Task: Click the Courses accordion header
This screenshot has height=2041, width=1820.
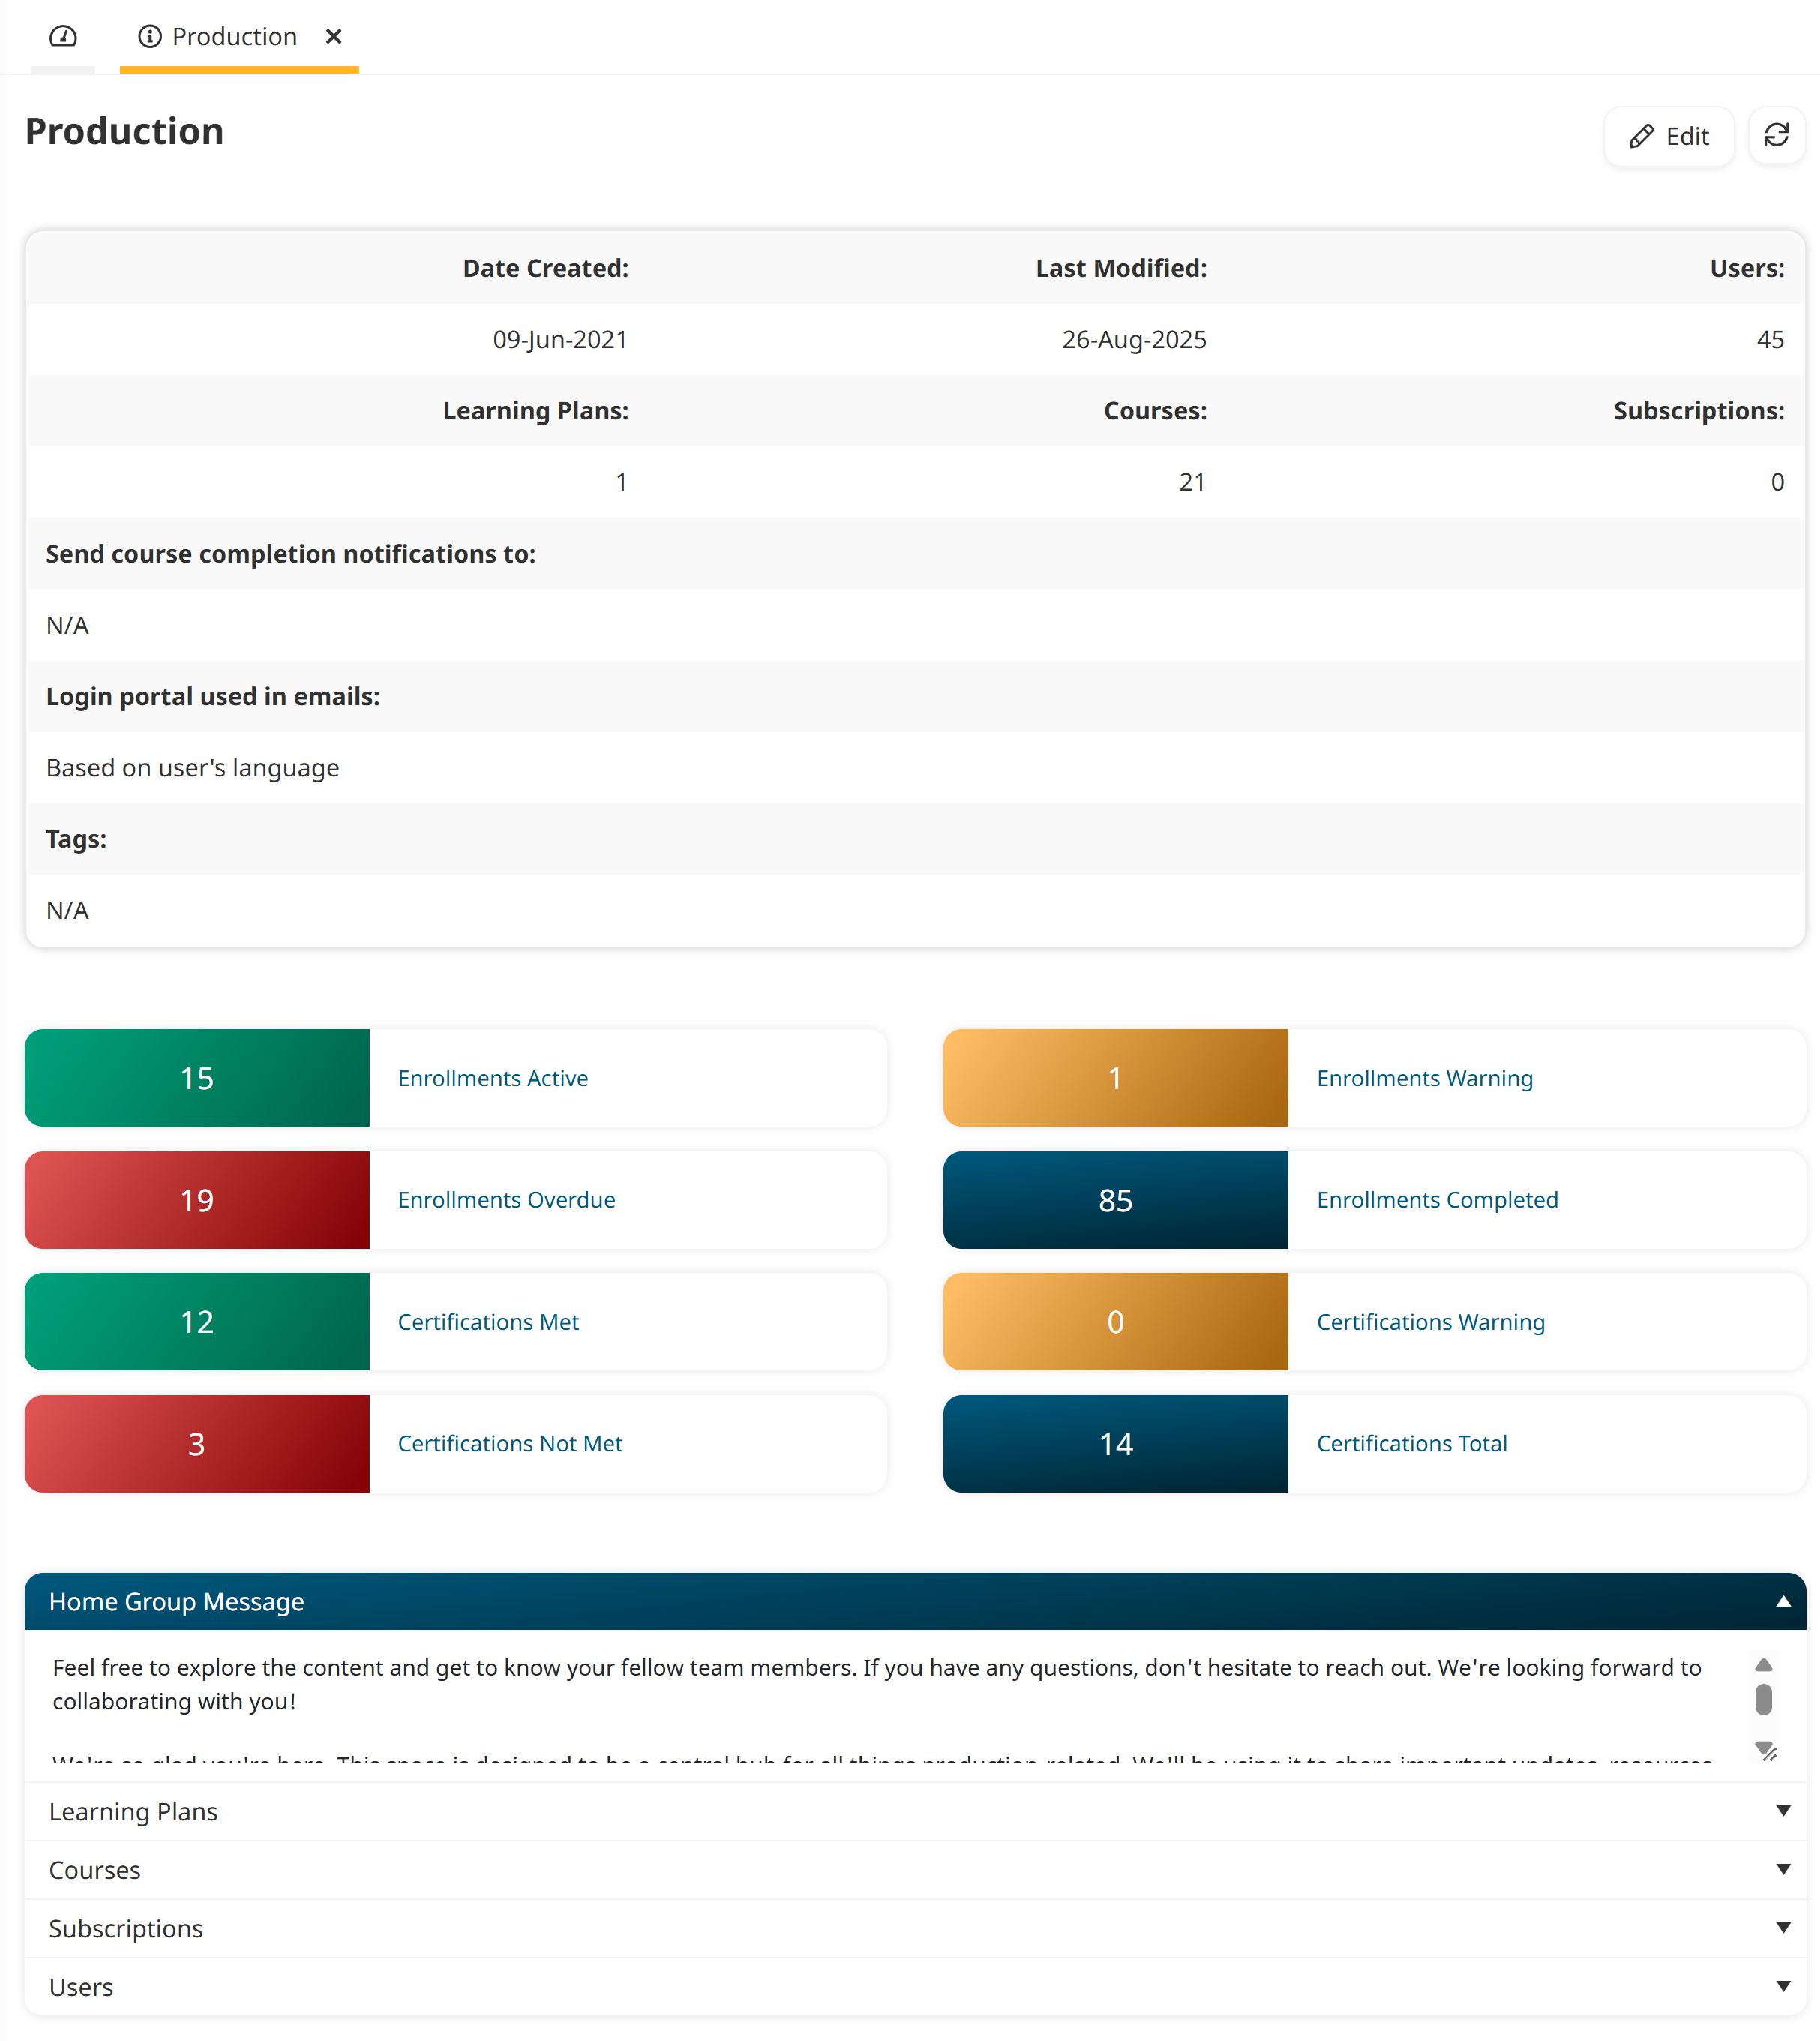Action: [x=915, y=1870]
